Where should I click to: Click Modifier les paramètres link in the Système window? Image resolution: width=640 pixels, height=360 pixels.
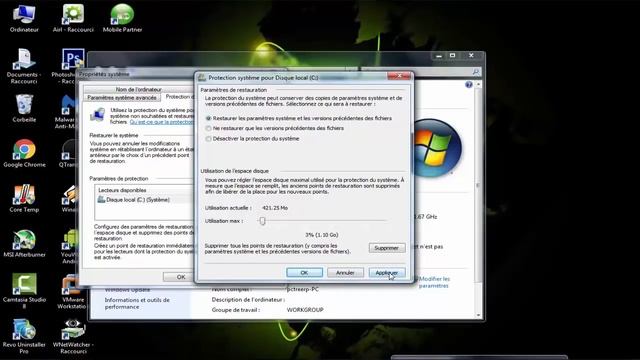(434, 282)
